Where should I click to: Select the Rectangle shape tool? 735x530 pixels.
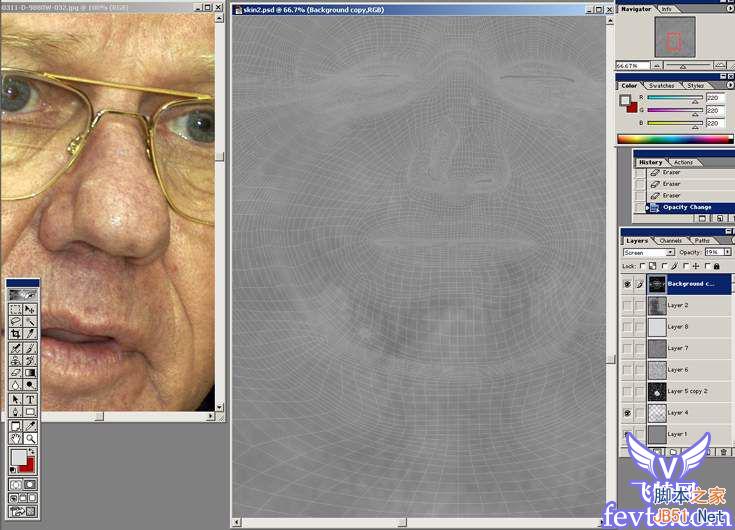30,412
